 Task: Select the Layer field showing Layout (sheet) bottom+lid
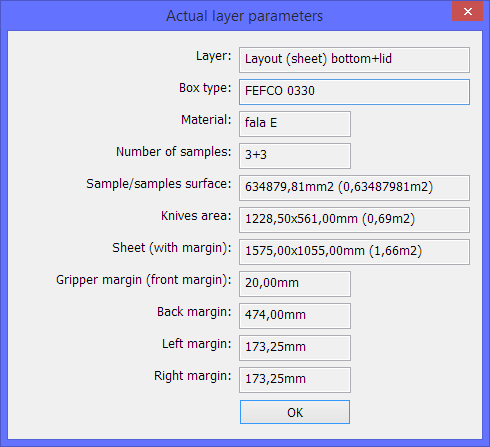tap(354, 60)
